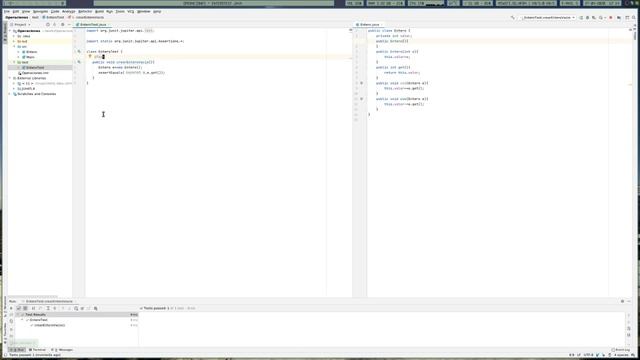Click the test history magnifier icon
Image resolution: width=640 pixels, height=360 pixels.
76,309
